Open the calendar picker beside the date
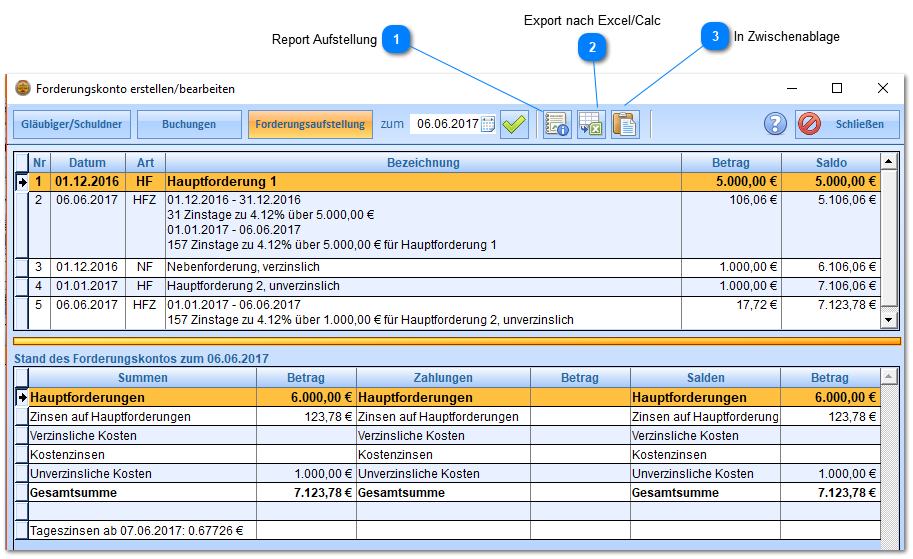 [x=488, y=125]
